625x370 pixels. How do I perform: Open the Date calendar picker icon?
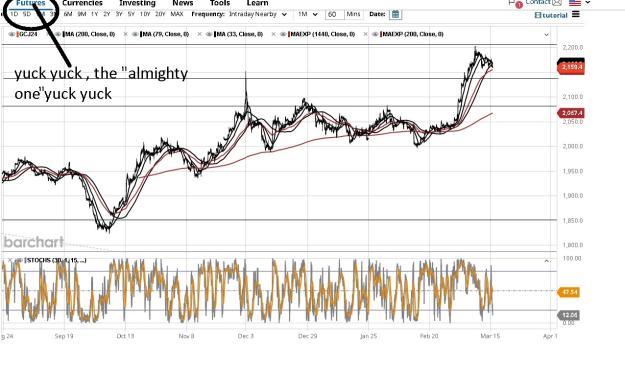pos(395,14)
